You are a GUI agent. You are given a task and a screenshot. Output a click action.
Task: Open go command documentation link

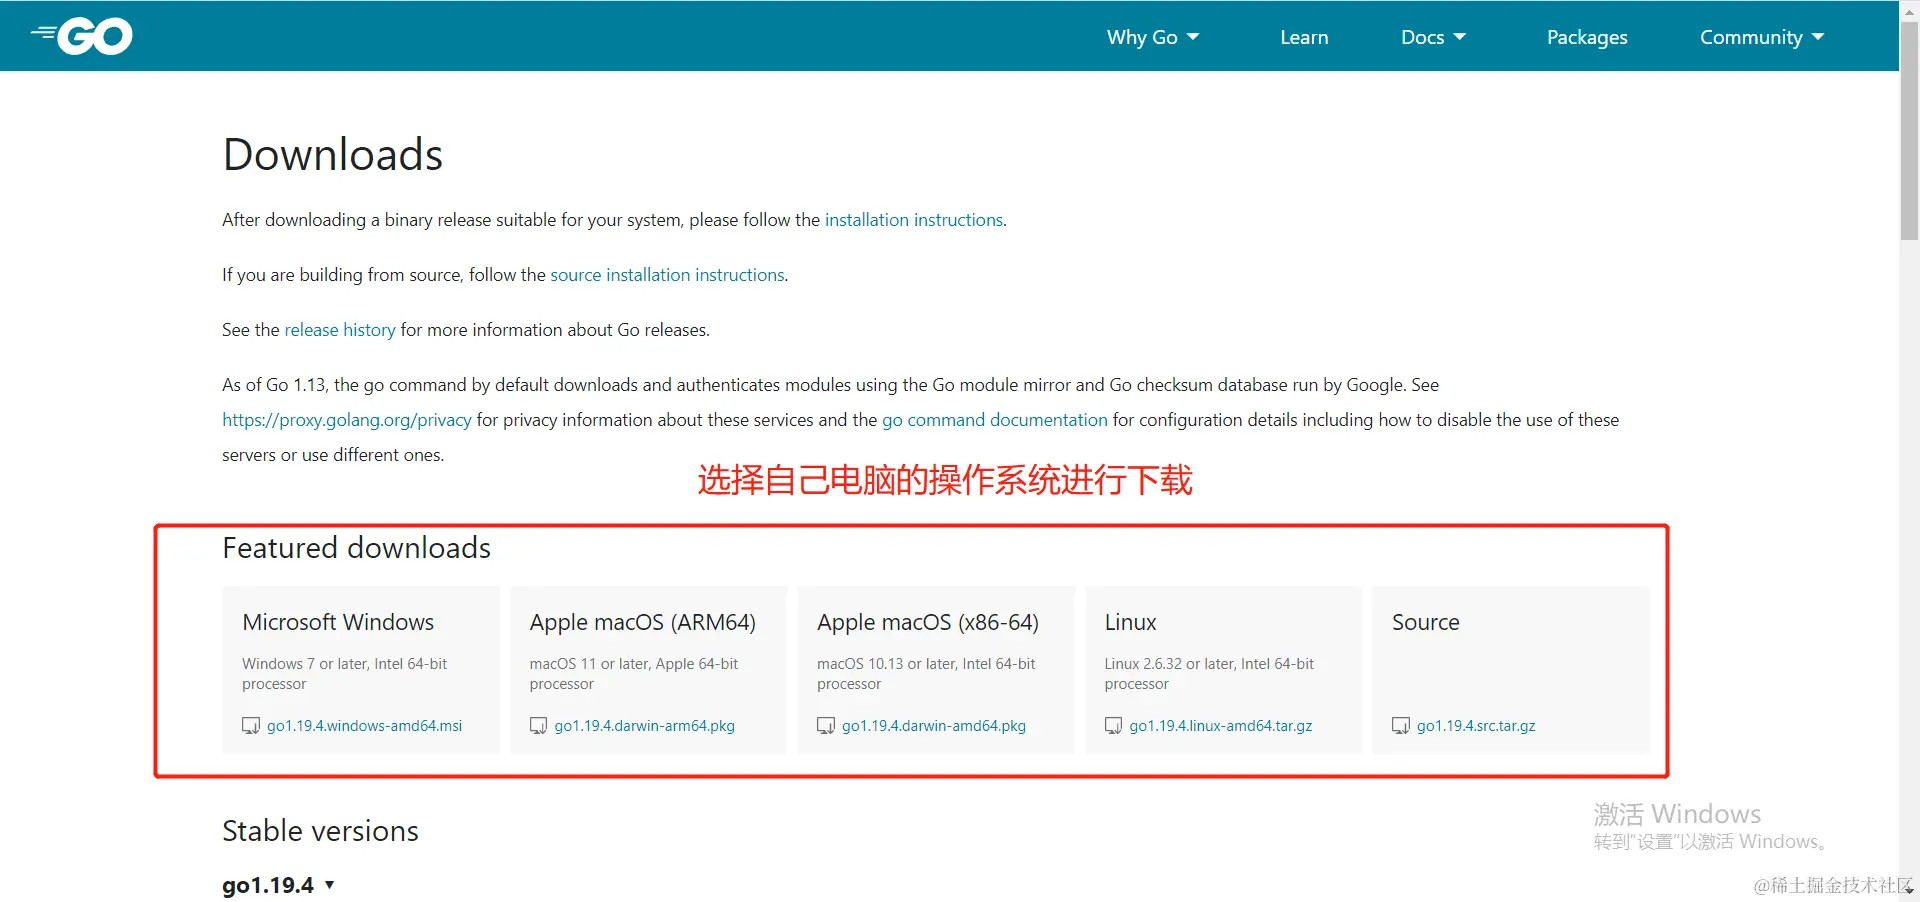[x=995, y=420]
